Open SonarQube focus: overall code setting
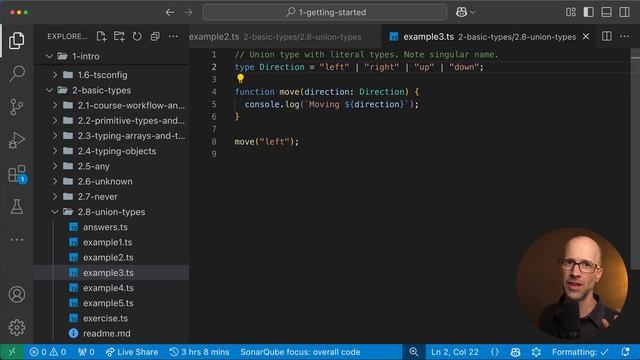The height and width of the screenshot is (360, 640). (300, 352)
